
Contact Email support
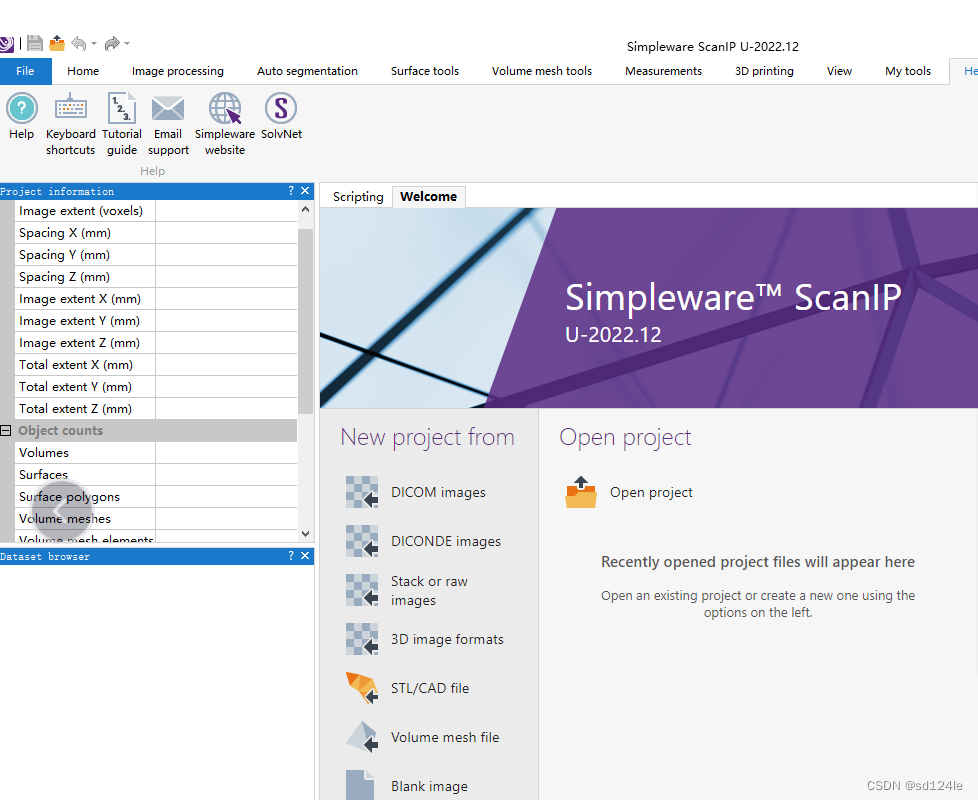tap(167, 120)
